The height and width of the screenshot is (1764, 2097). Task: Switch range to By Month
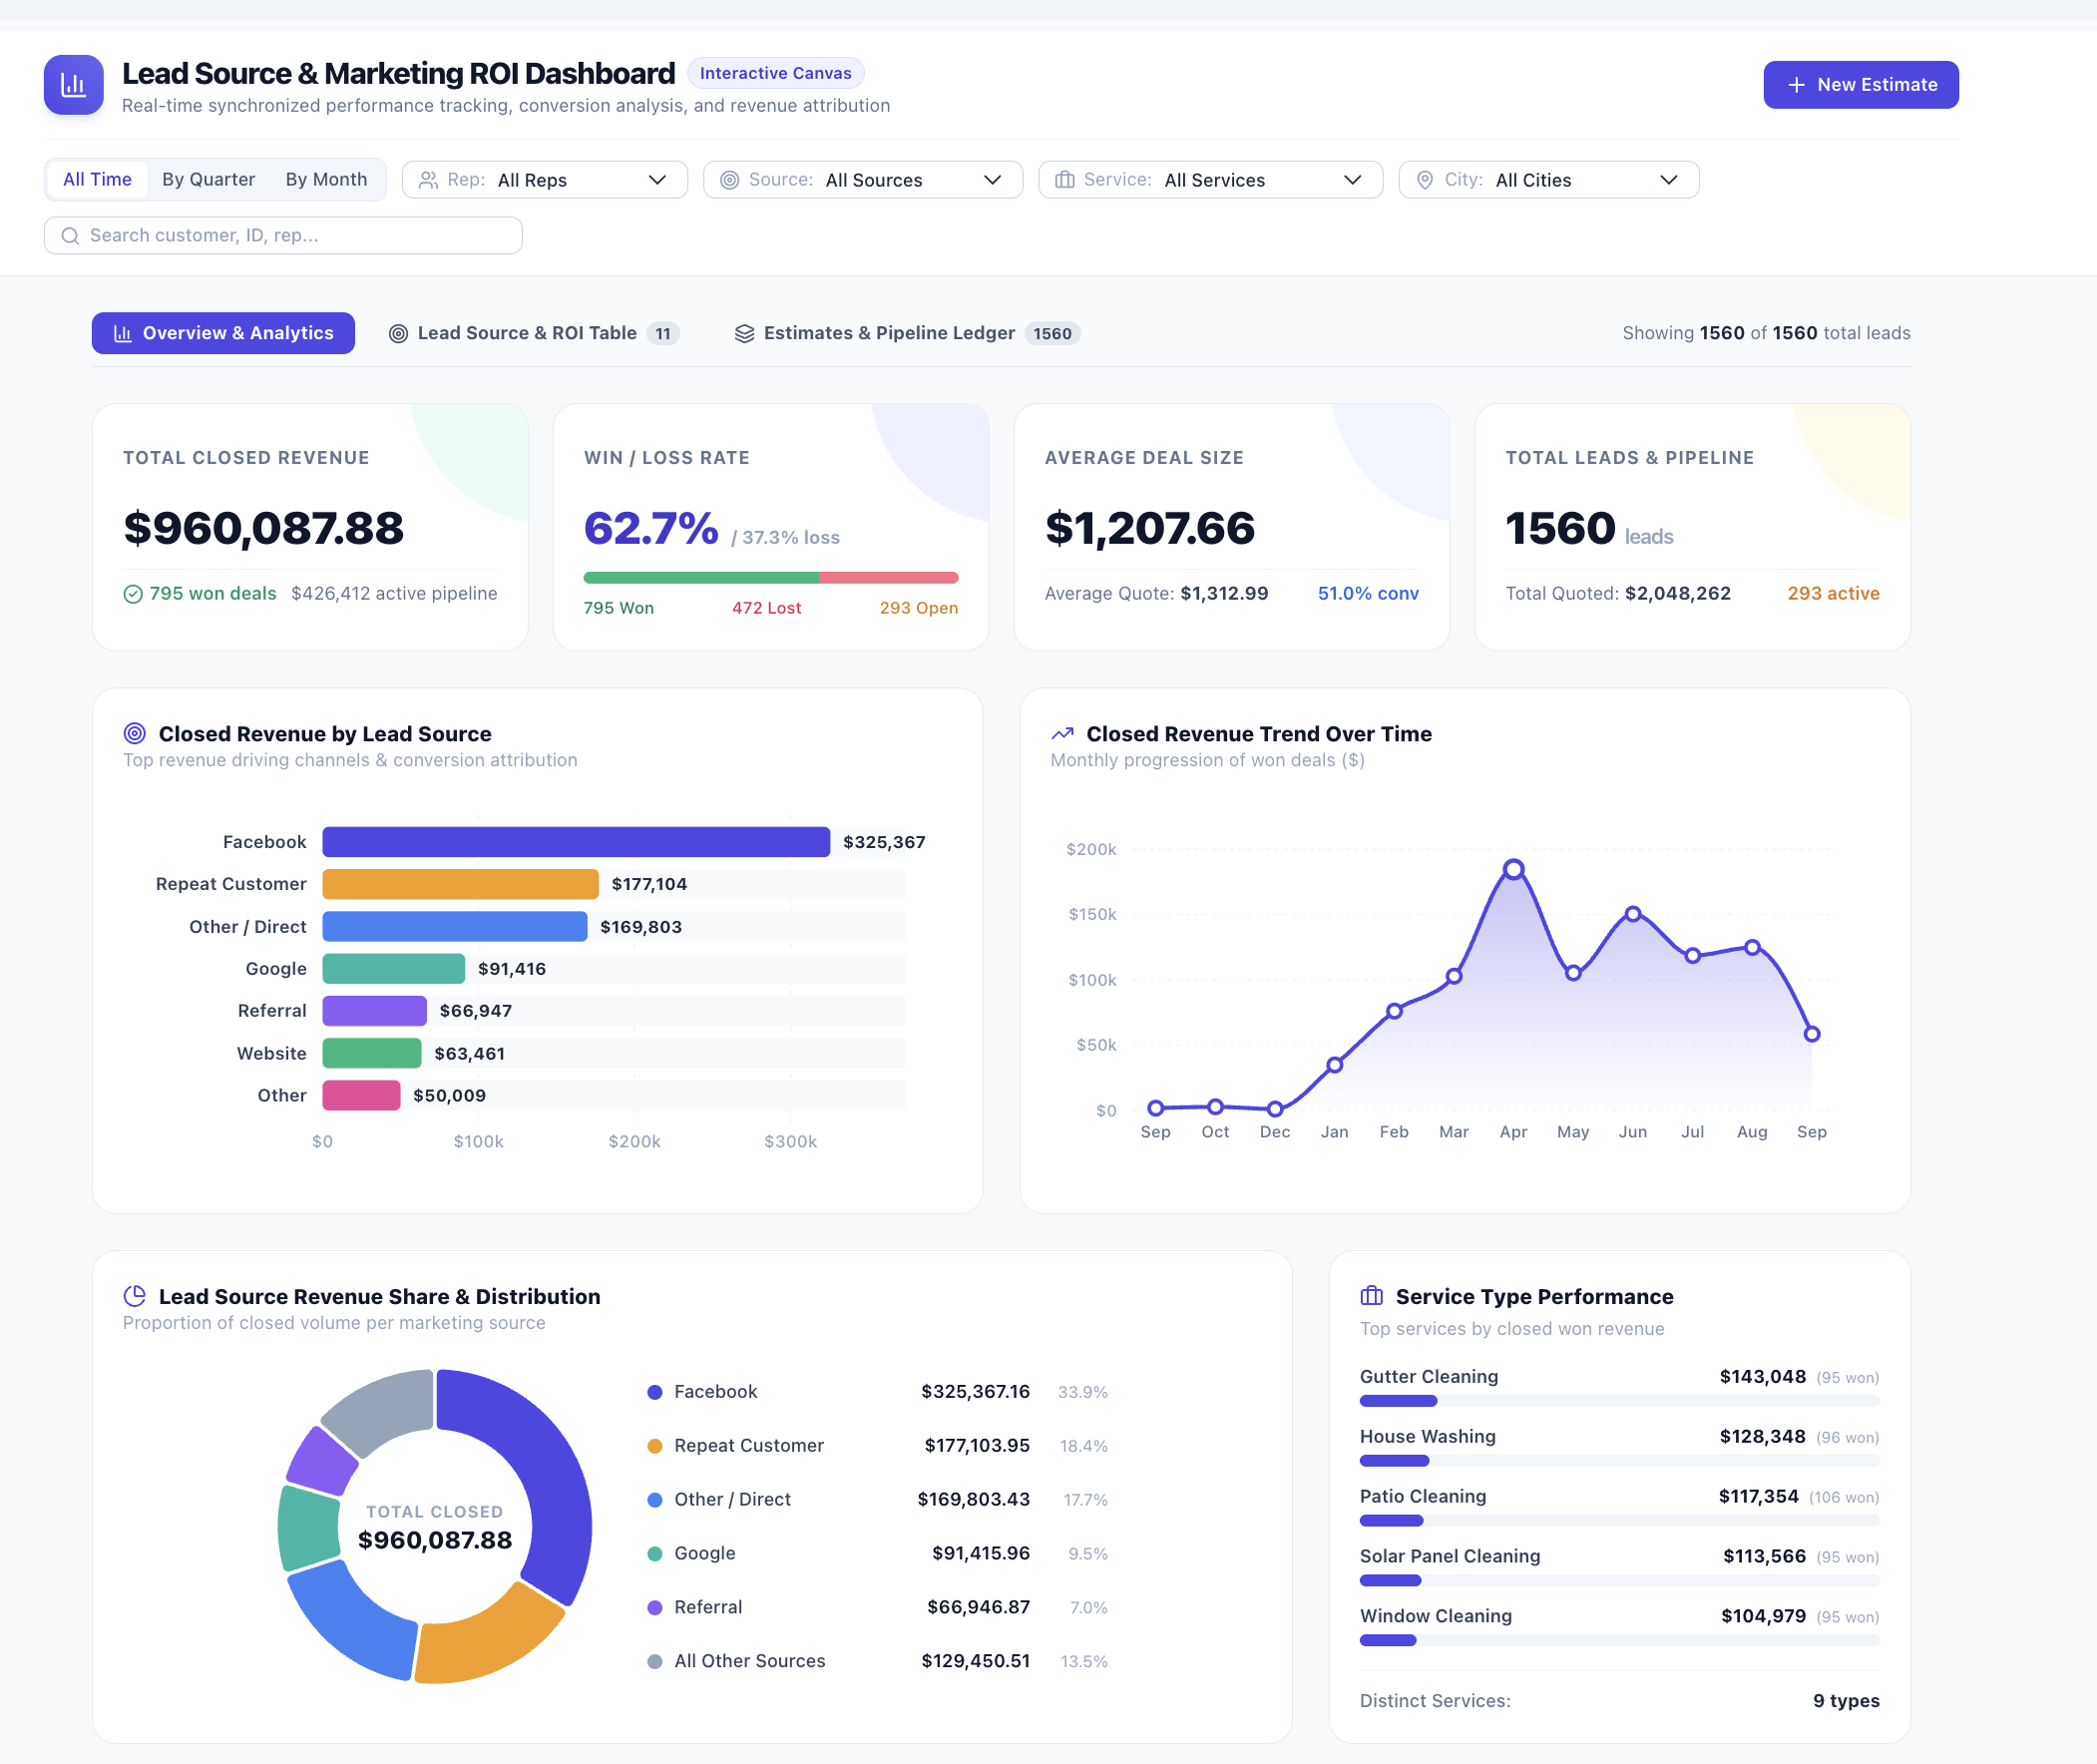tap(327, 180)
